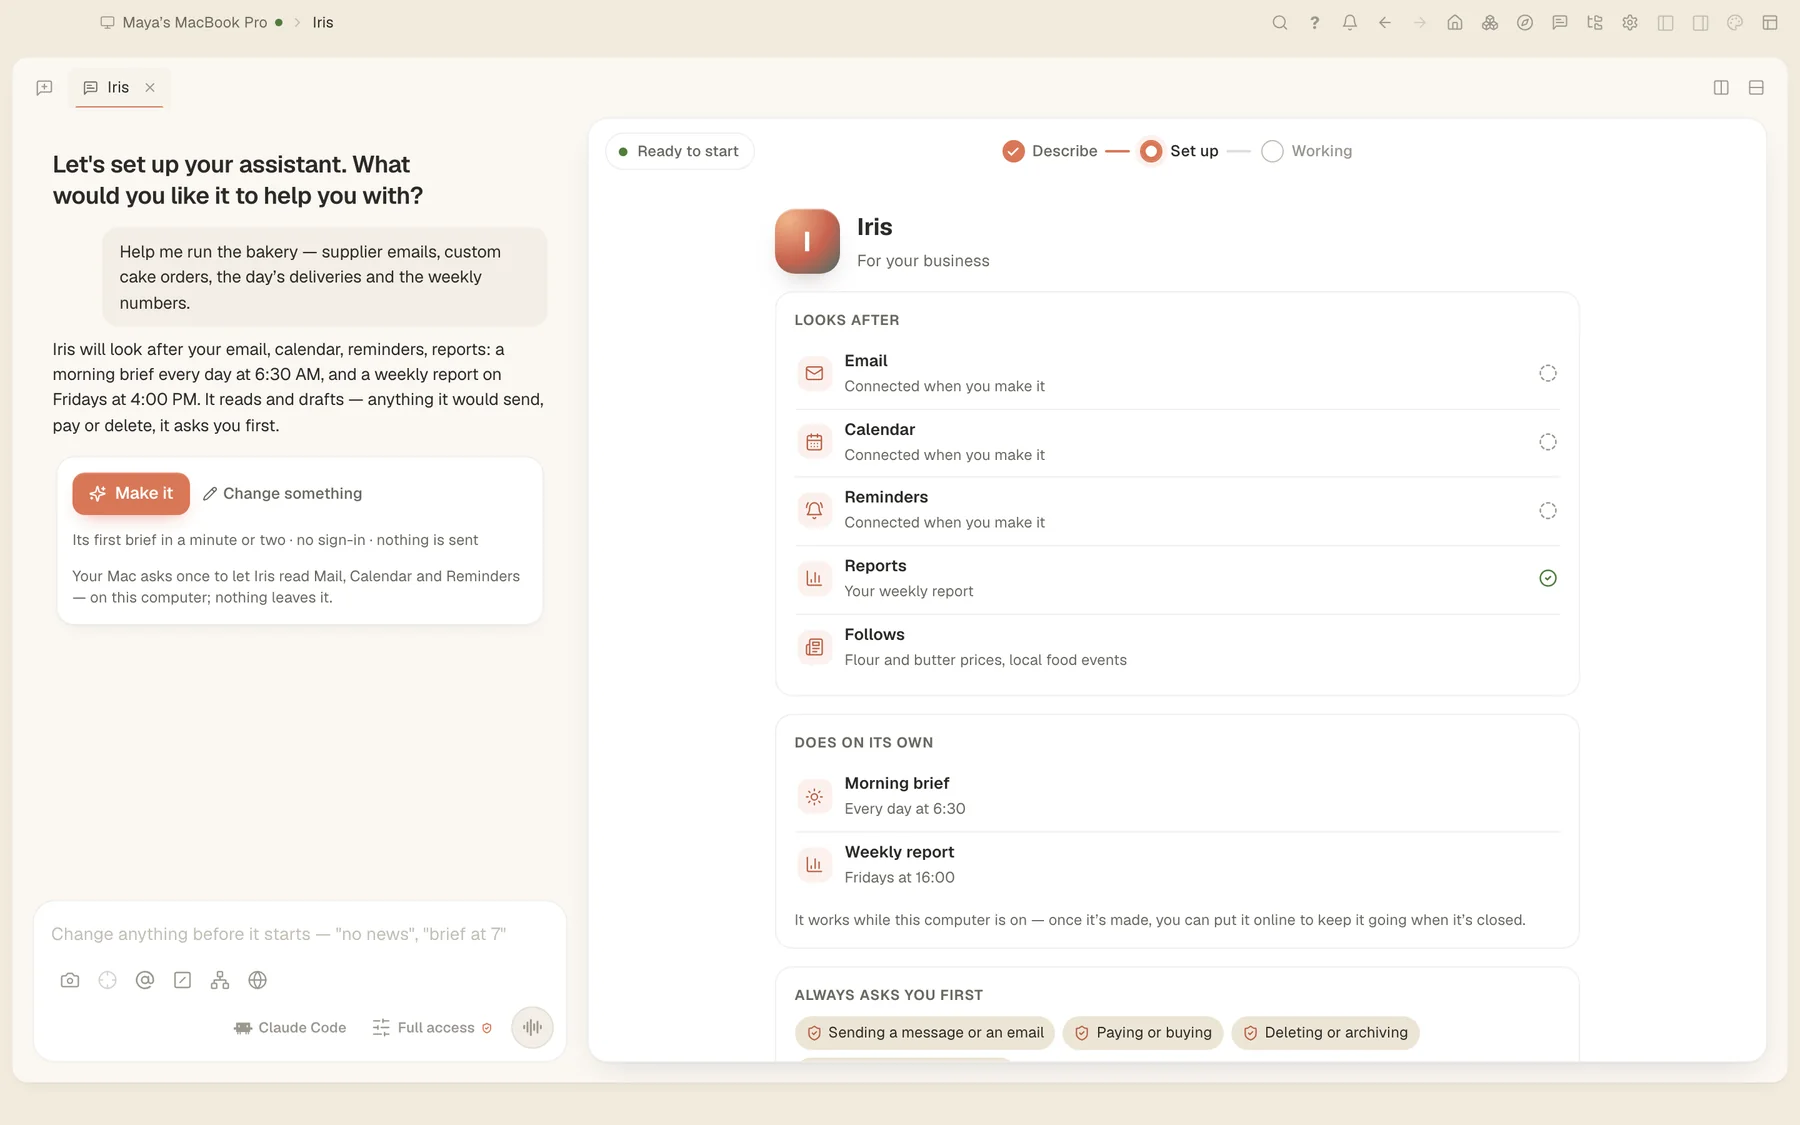The image size is (1800, 1125).
Task: Click the folder tree icon in toolbar
Action: click(1594, 23)
